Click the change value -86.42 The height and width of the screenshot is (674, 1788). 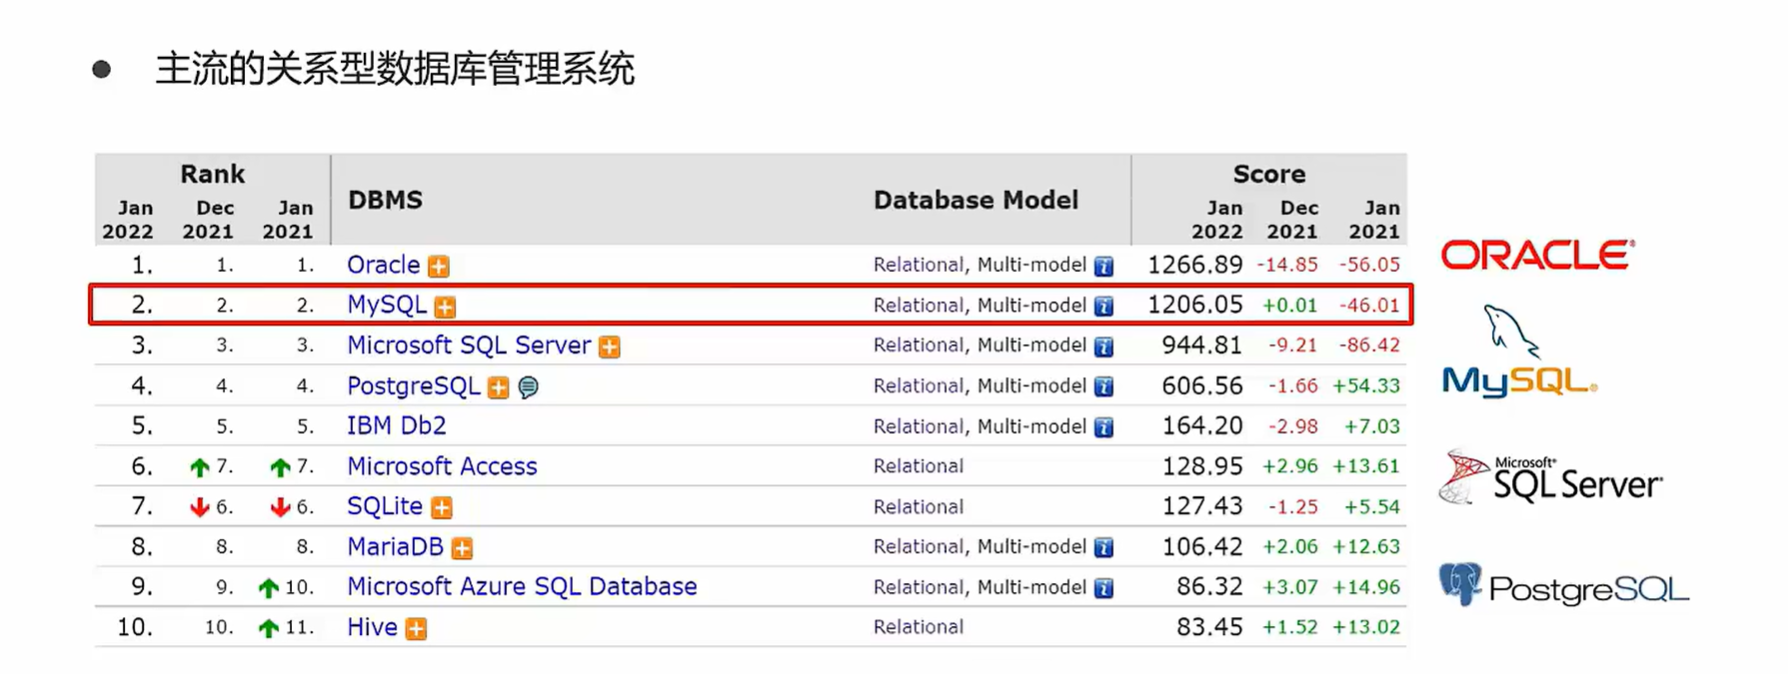click(x=1369, y=345)
